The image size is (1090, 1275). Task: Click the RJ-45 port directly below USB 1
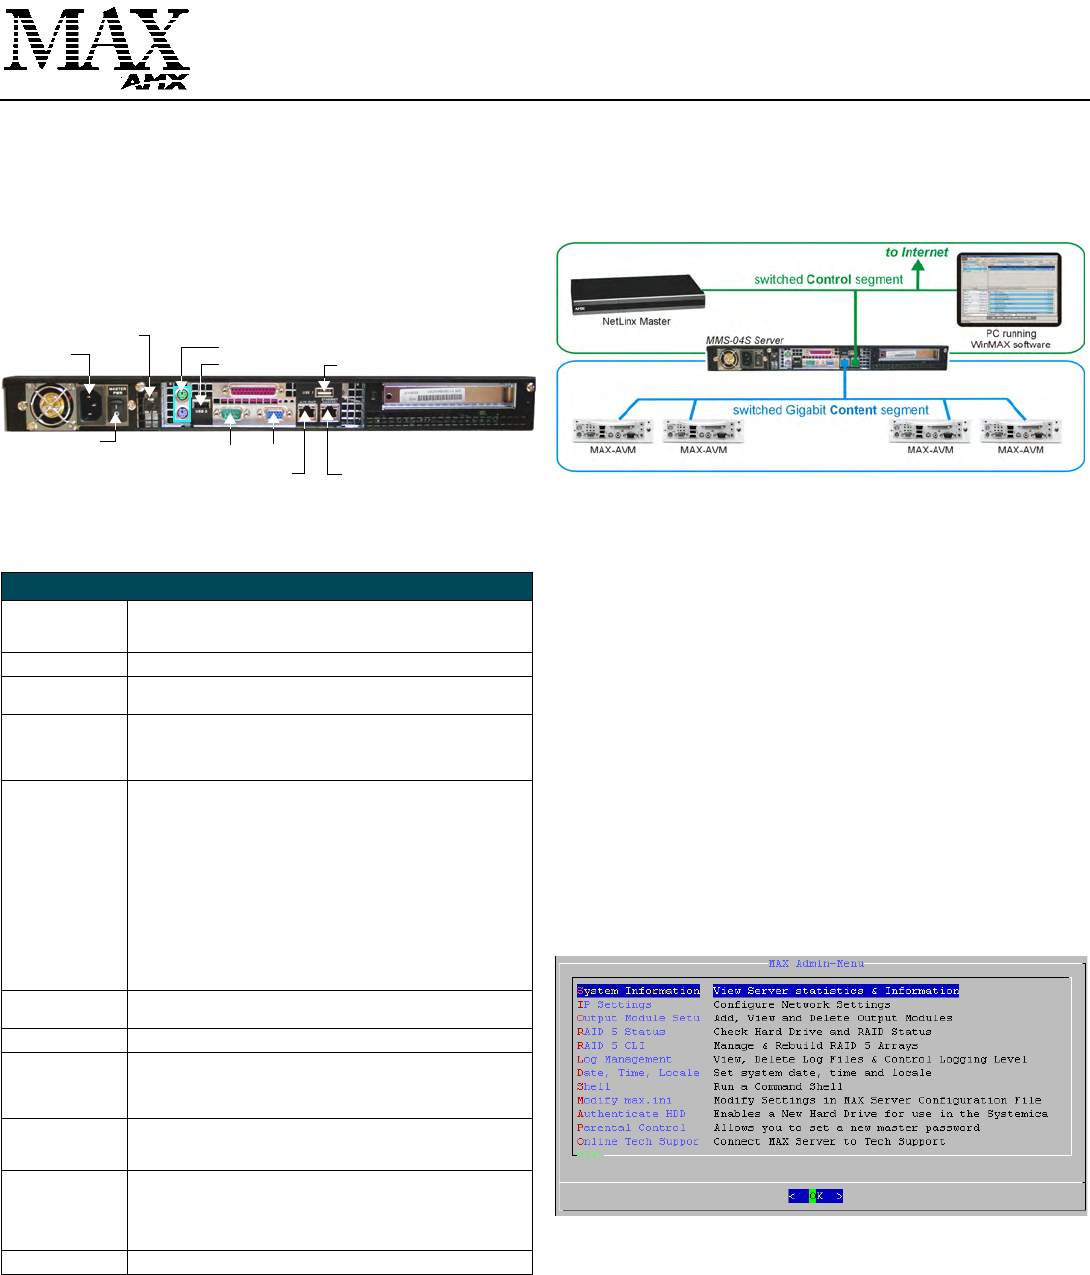(x=329, y=411)
